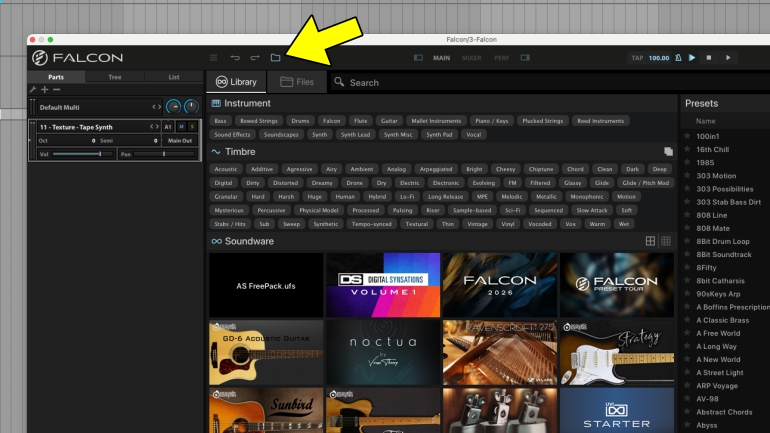770x433 pixels.
Task: Open AS FreePack.ufs soundware
Action: 266,285
